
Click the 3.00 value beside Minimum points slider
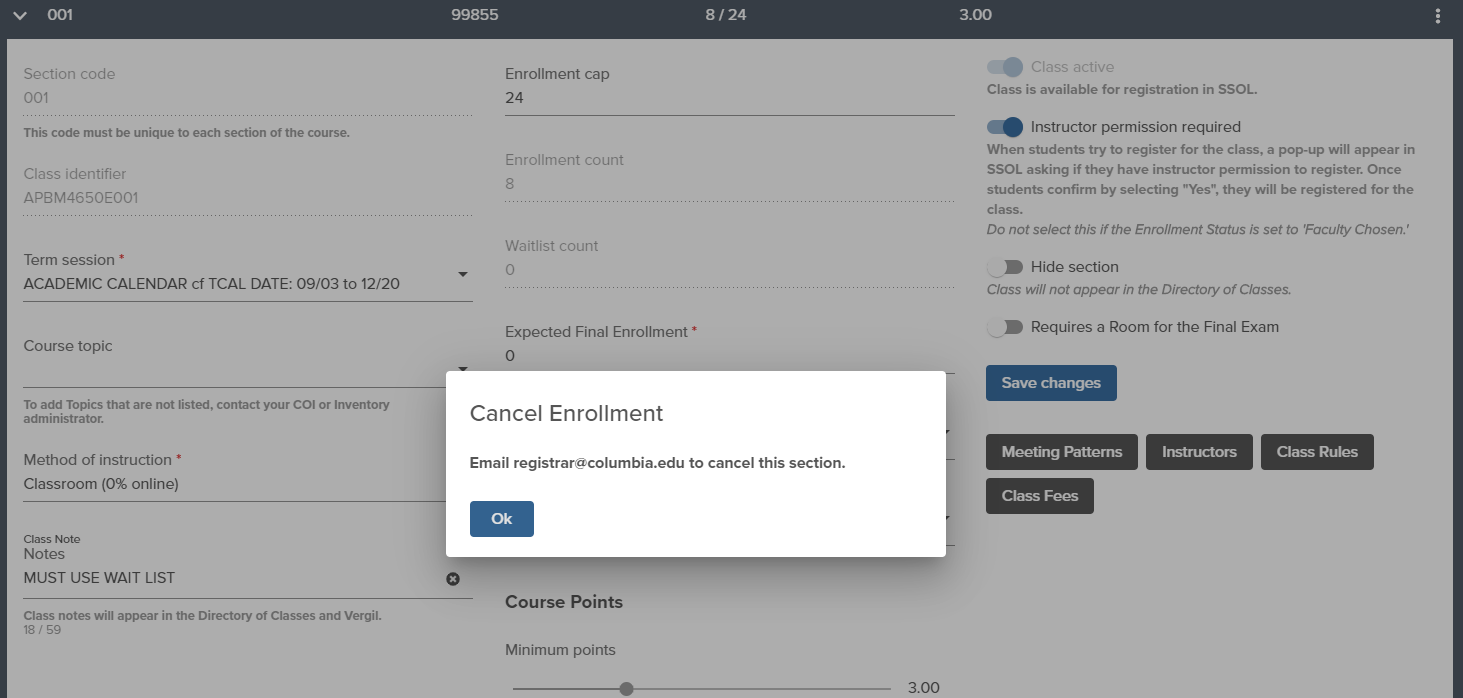click(x=924, y=688)
